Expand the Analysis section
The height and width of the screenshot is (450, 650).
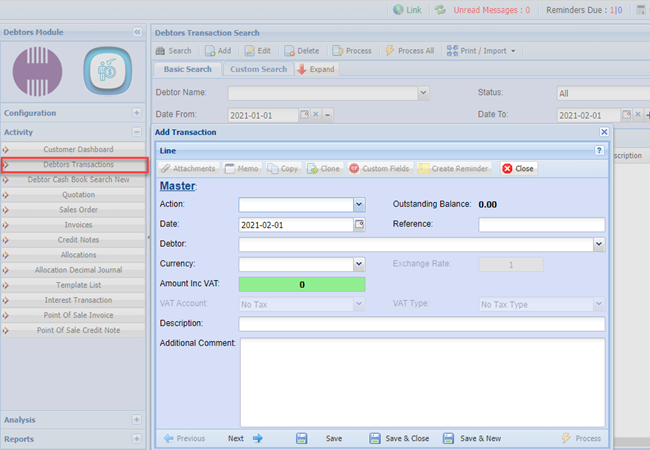(x=137, y=420)
